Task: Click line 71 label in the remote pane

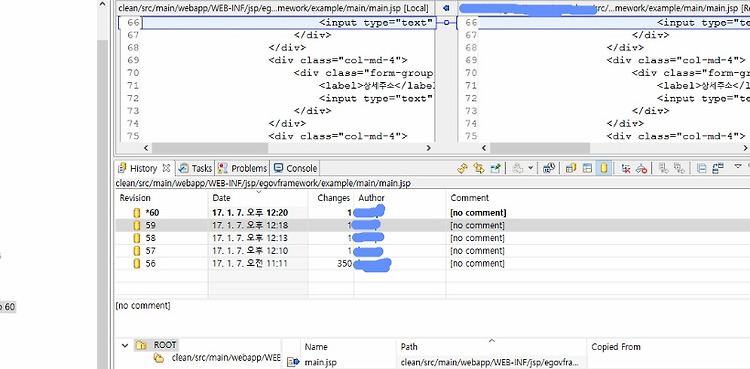Action: (703, 86)
